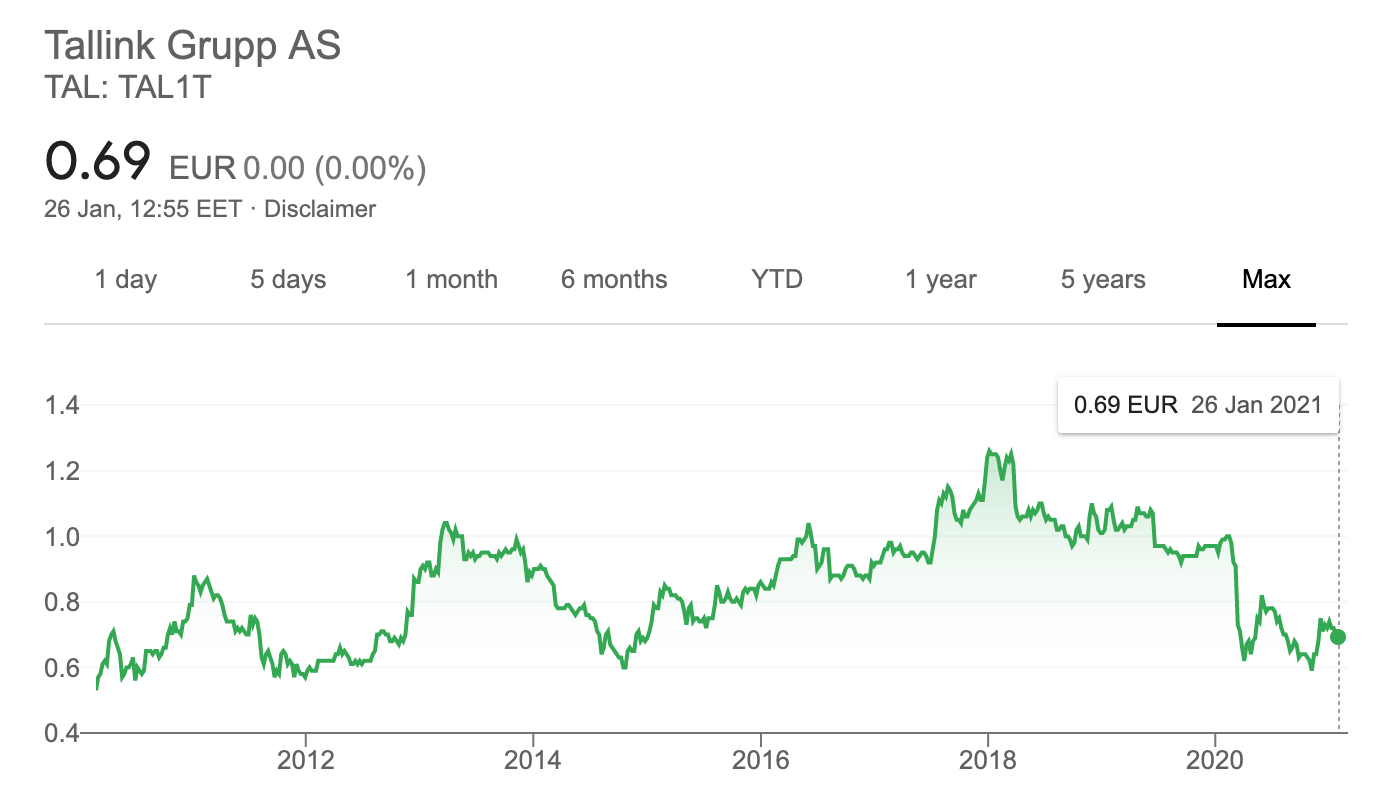
Task: Click the 2020 x-axis year label
Action: click(1214, 760)
